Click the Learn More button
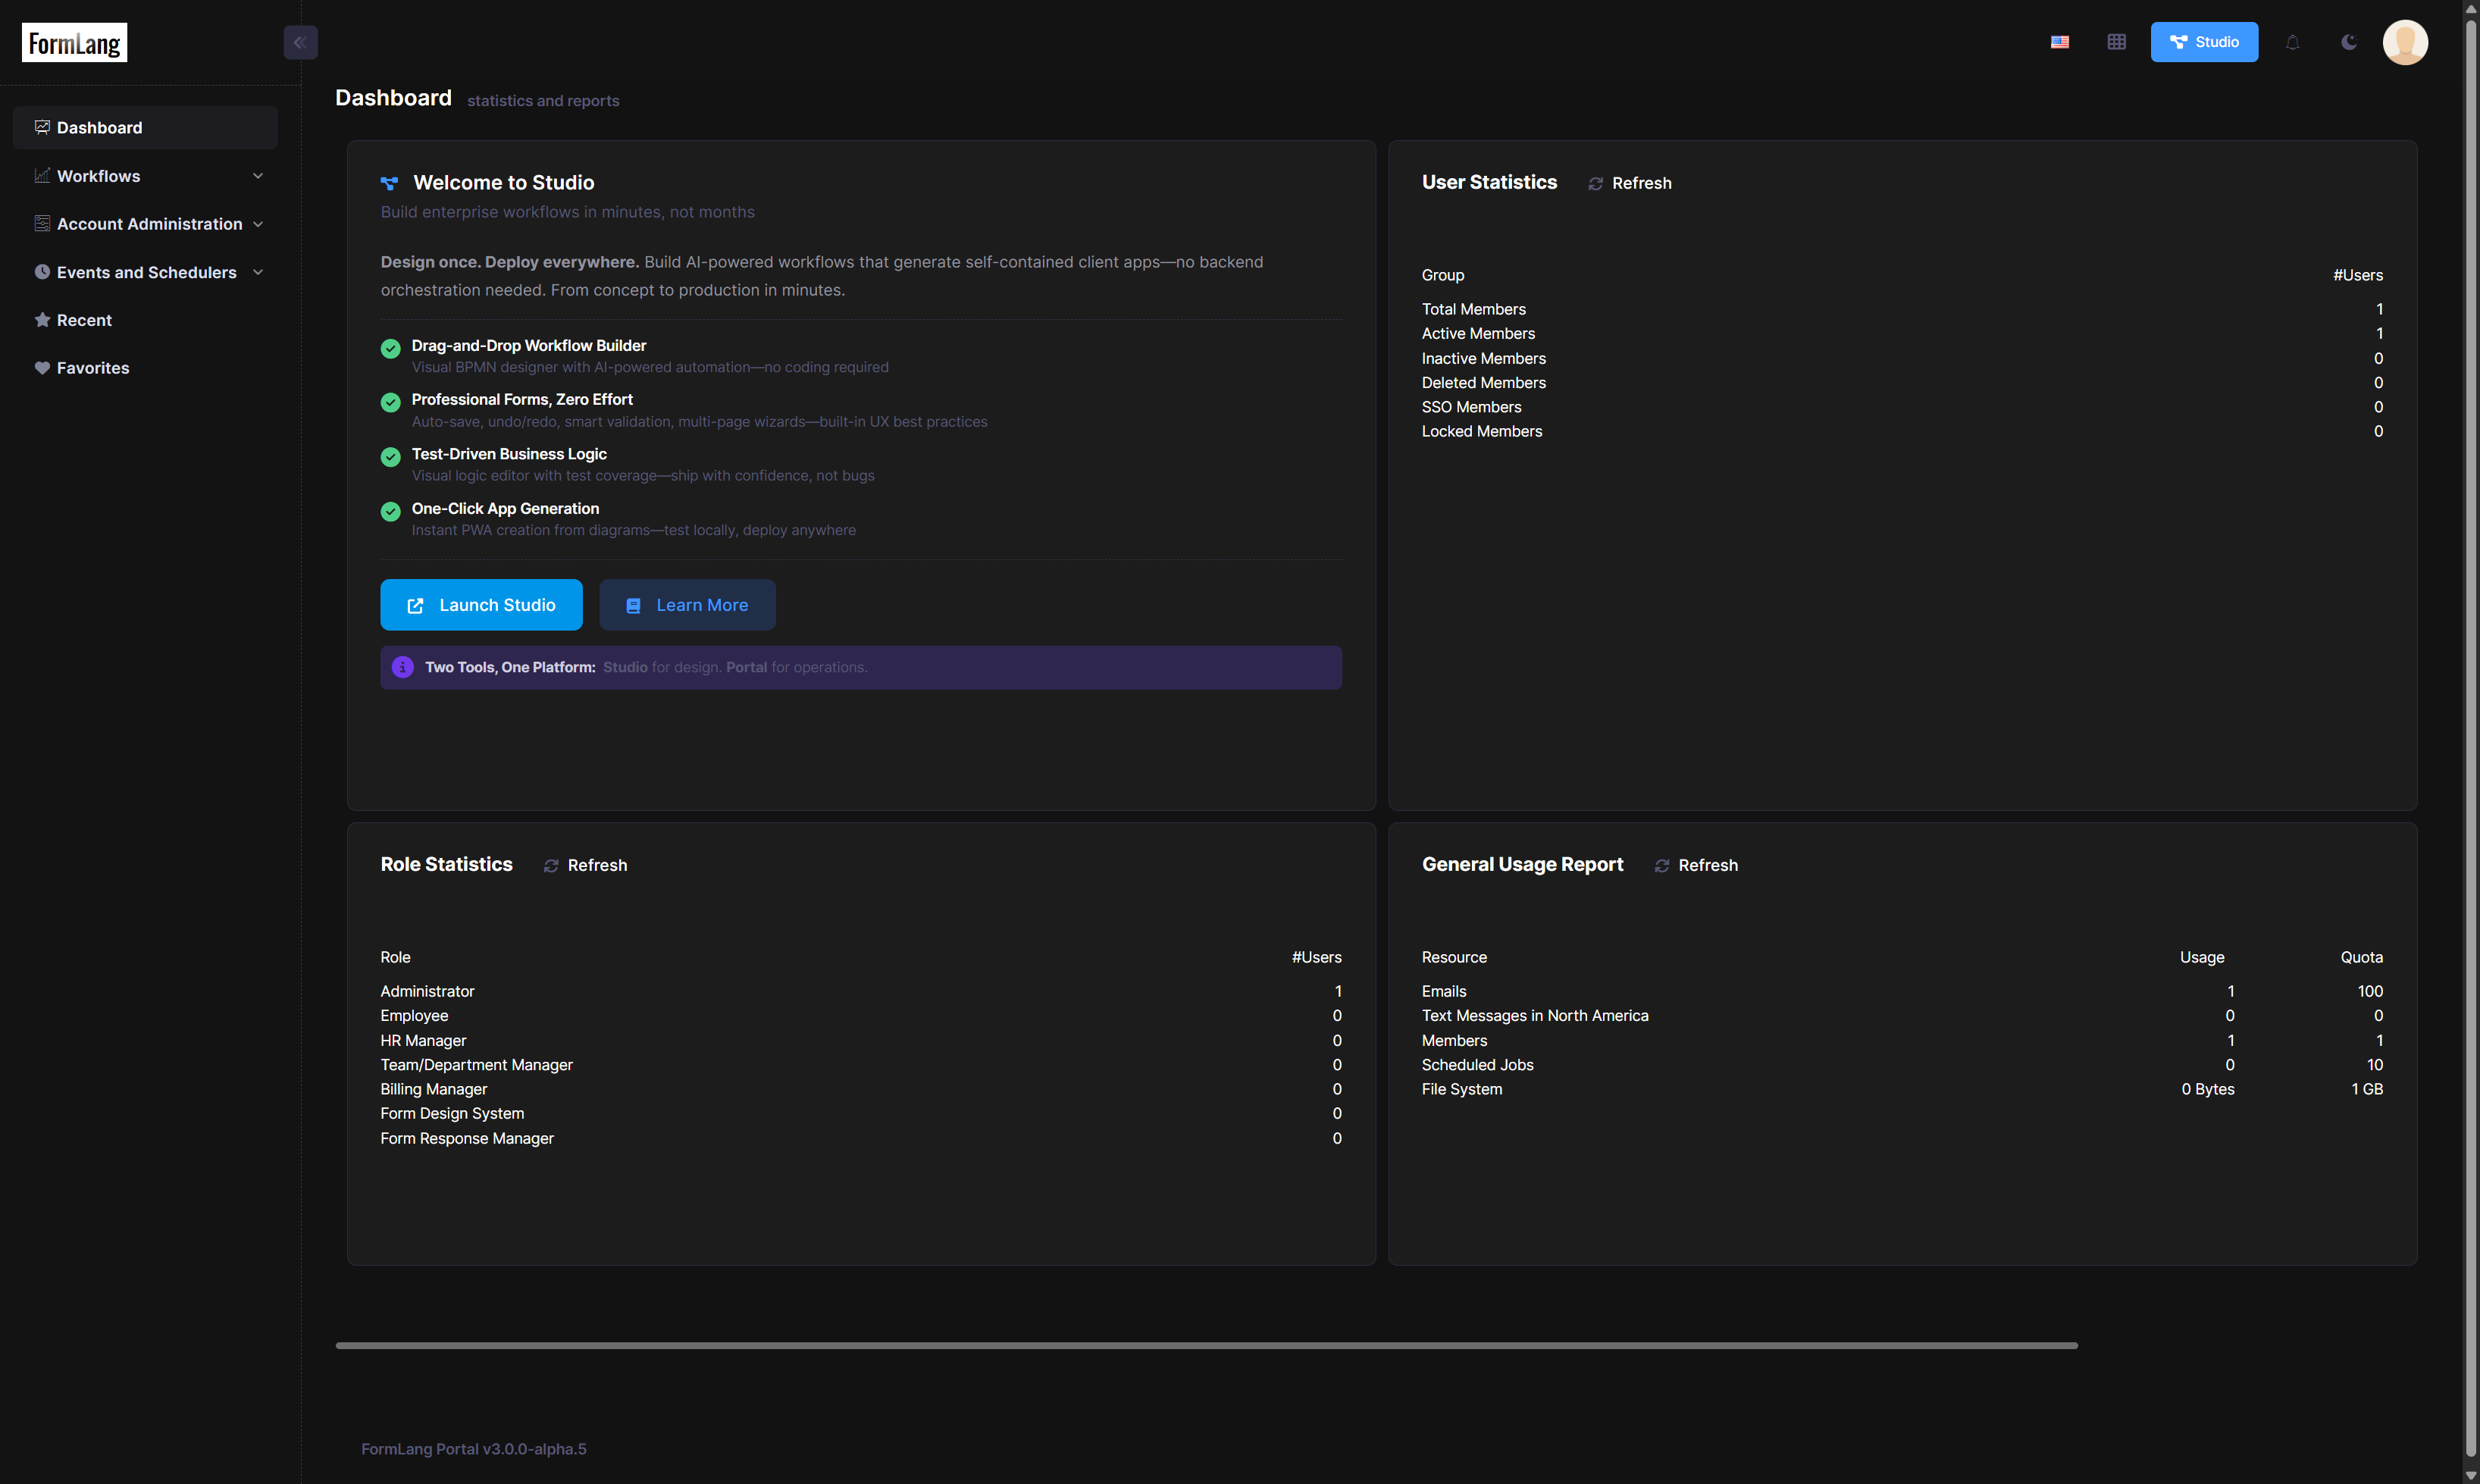The height and width of the screenshot is (1484, 2480). coord(687,605)
